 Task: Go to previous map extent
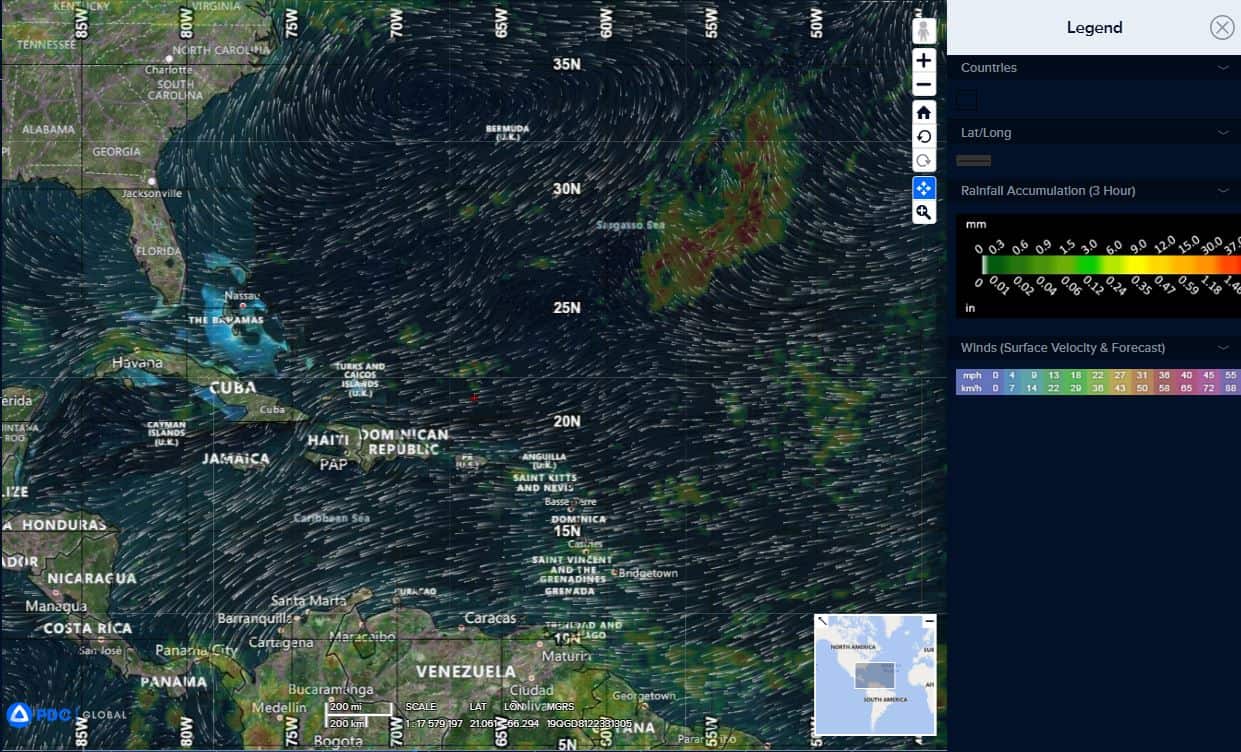(924, 137)
